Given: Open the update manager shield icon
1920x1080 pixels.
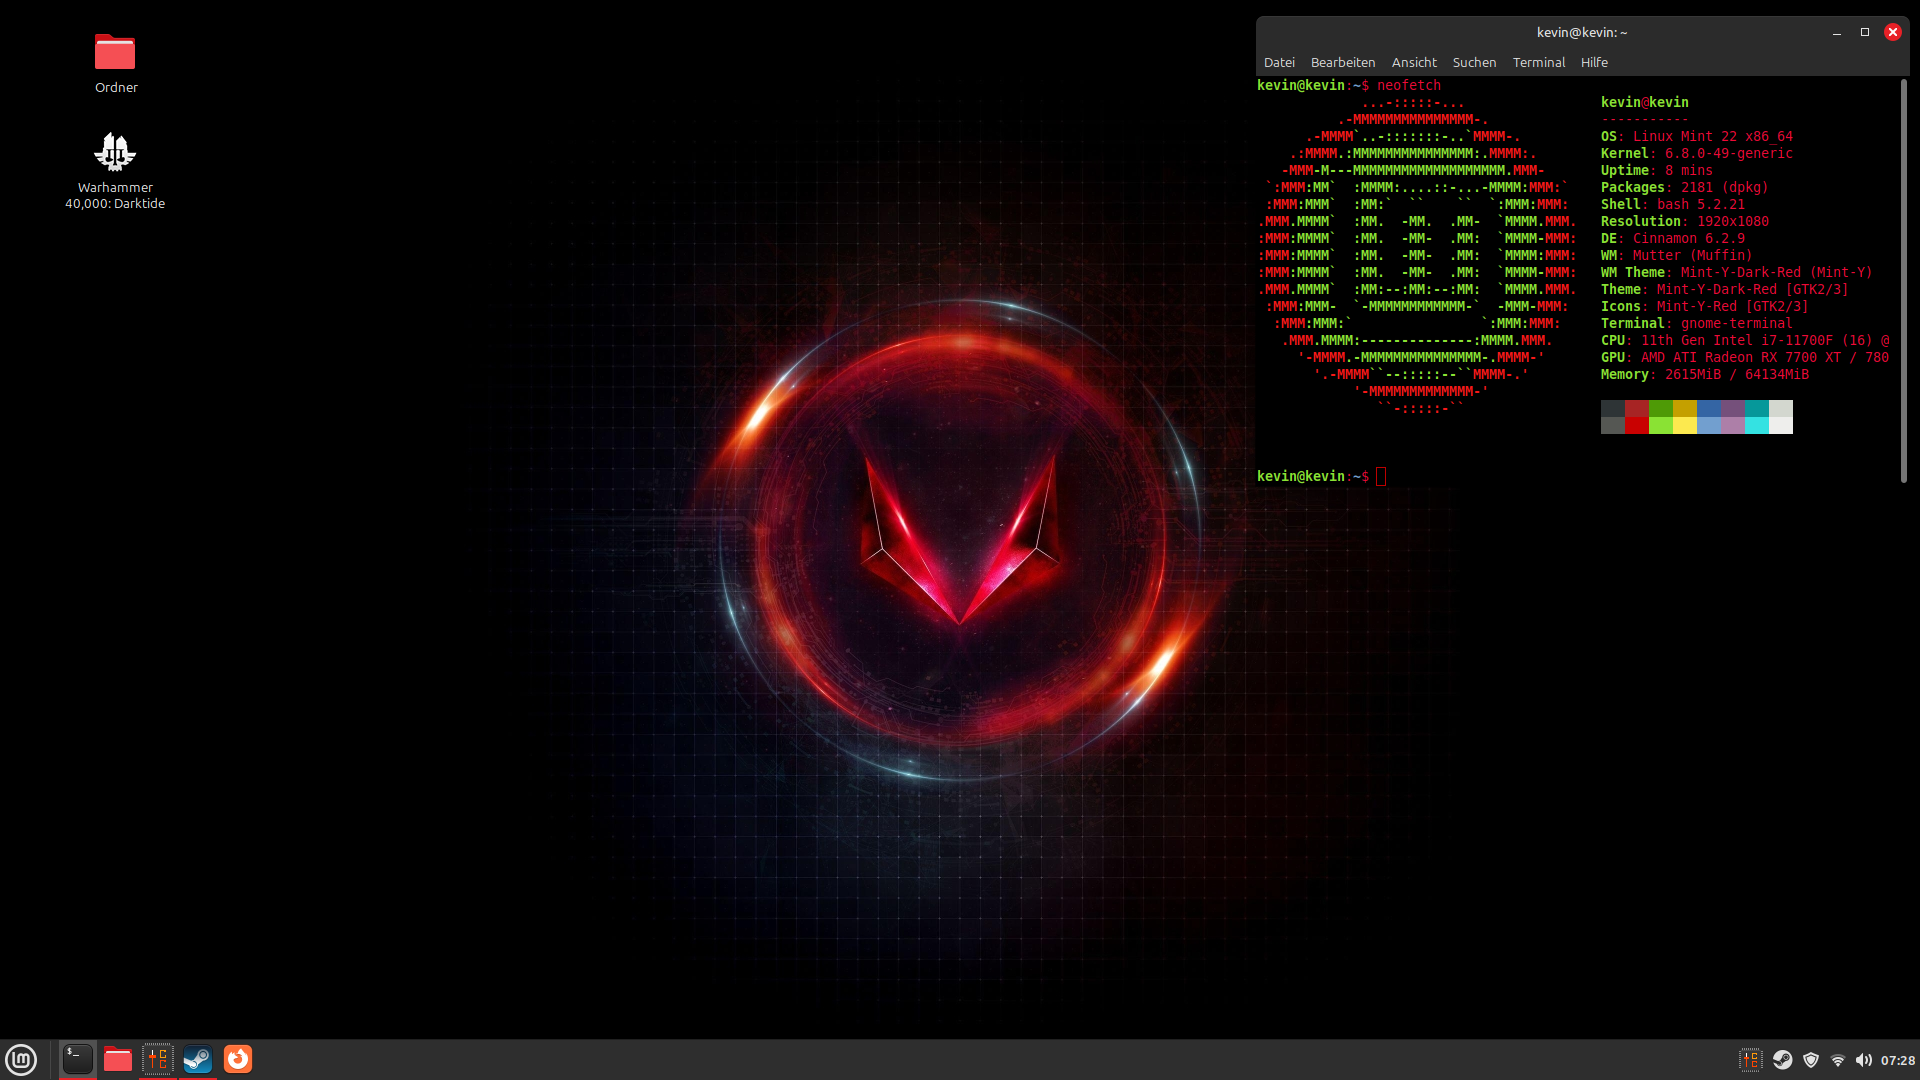Looking at the screenshot, I should click(1811, 1060).
